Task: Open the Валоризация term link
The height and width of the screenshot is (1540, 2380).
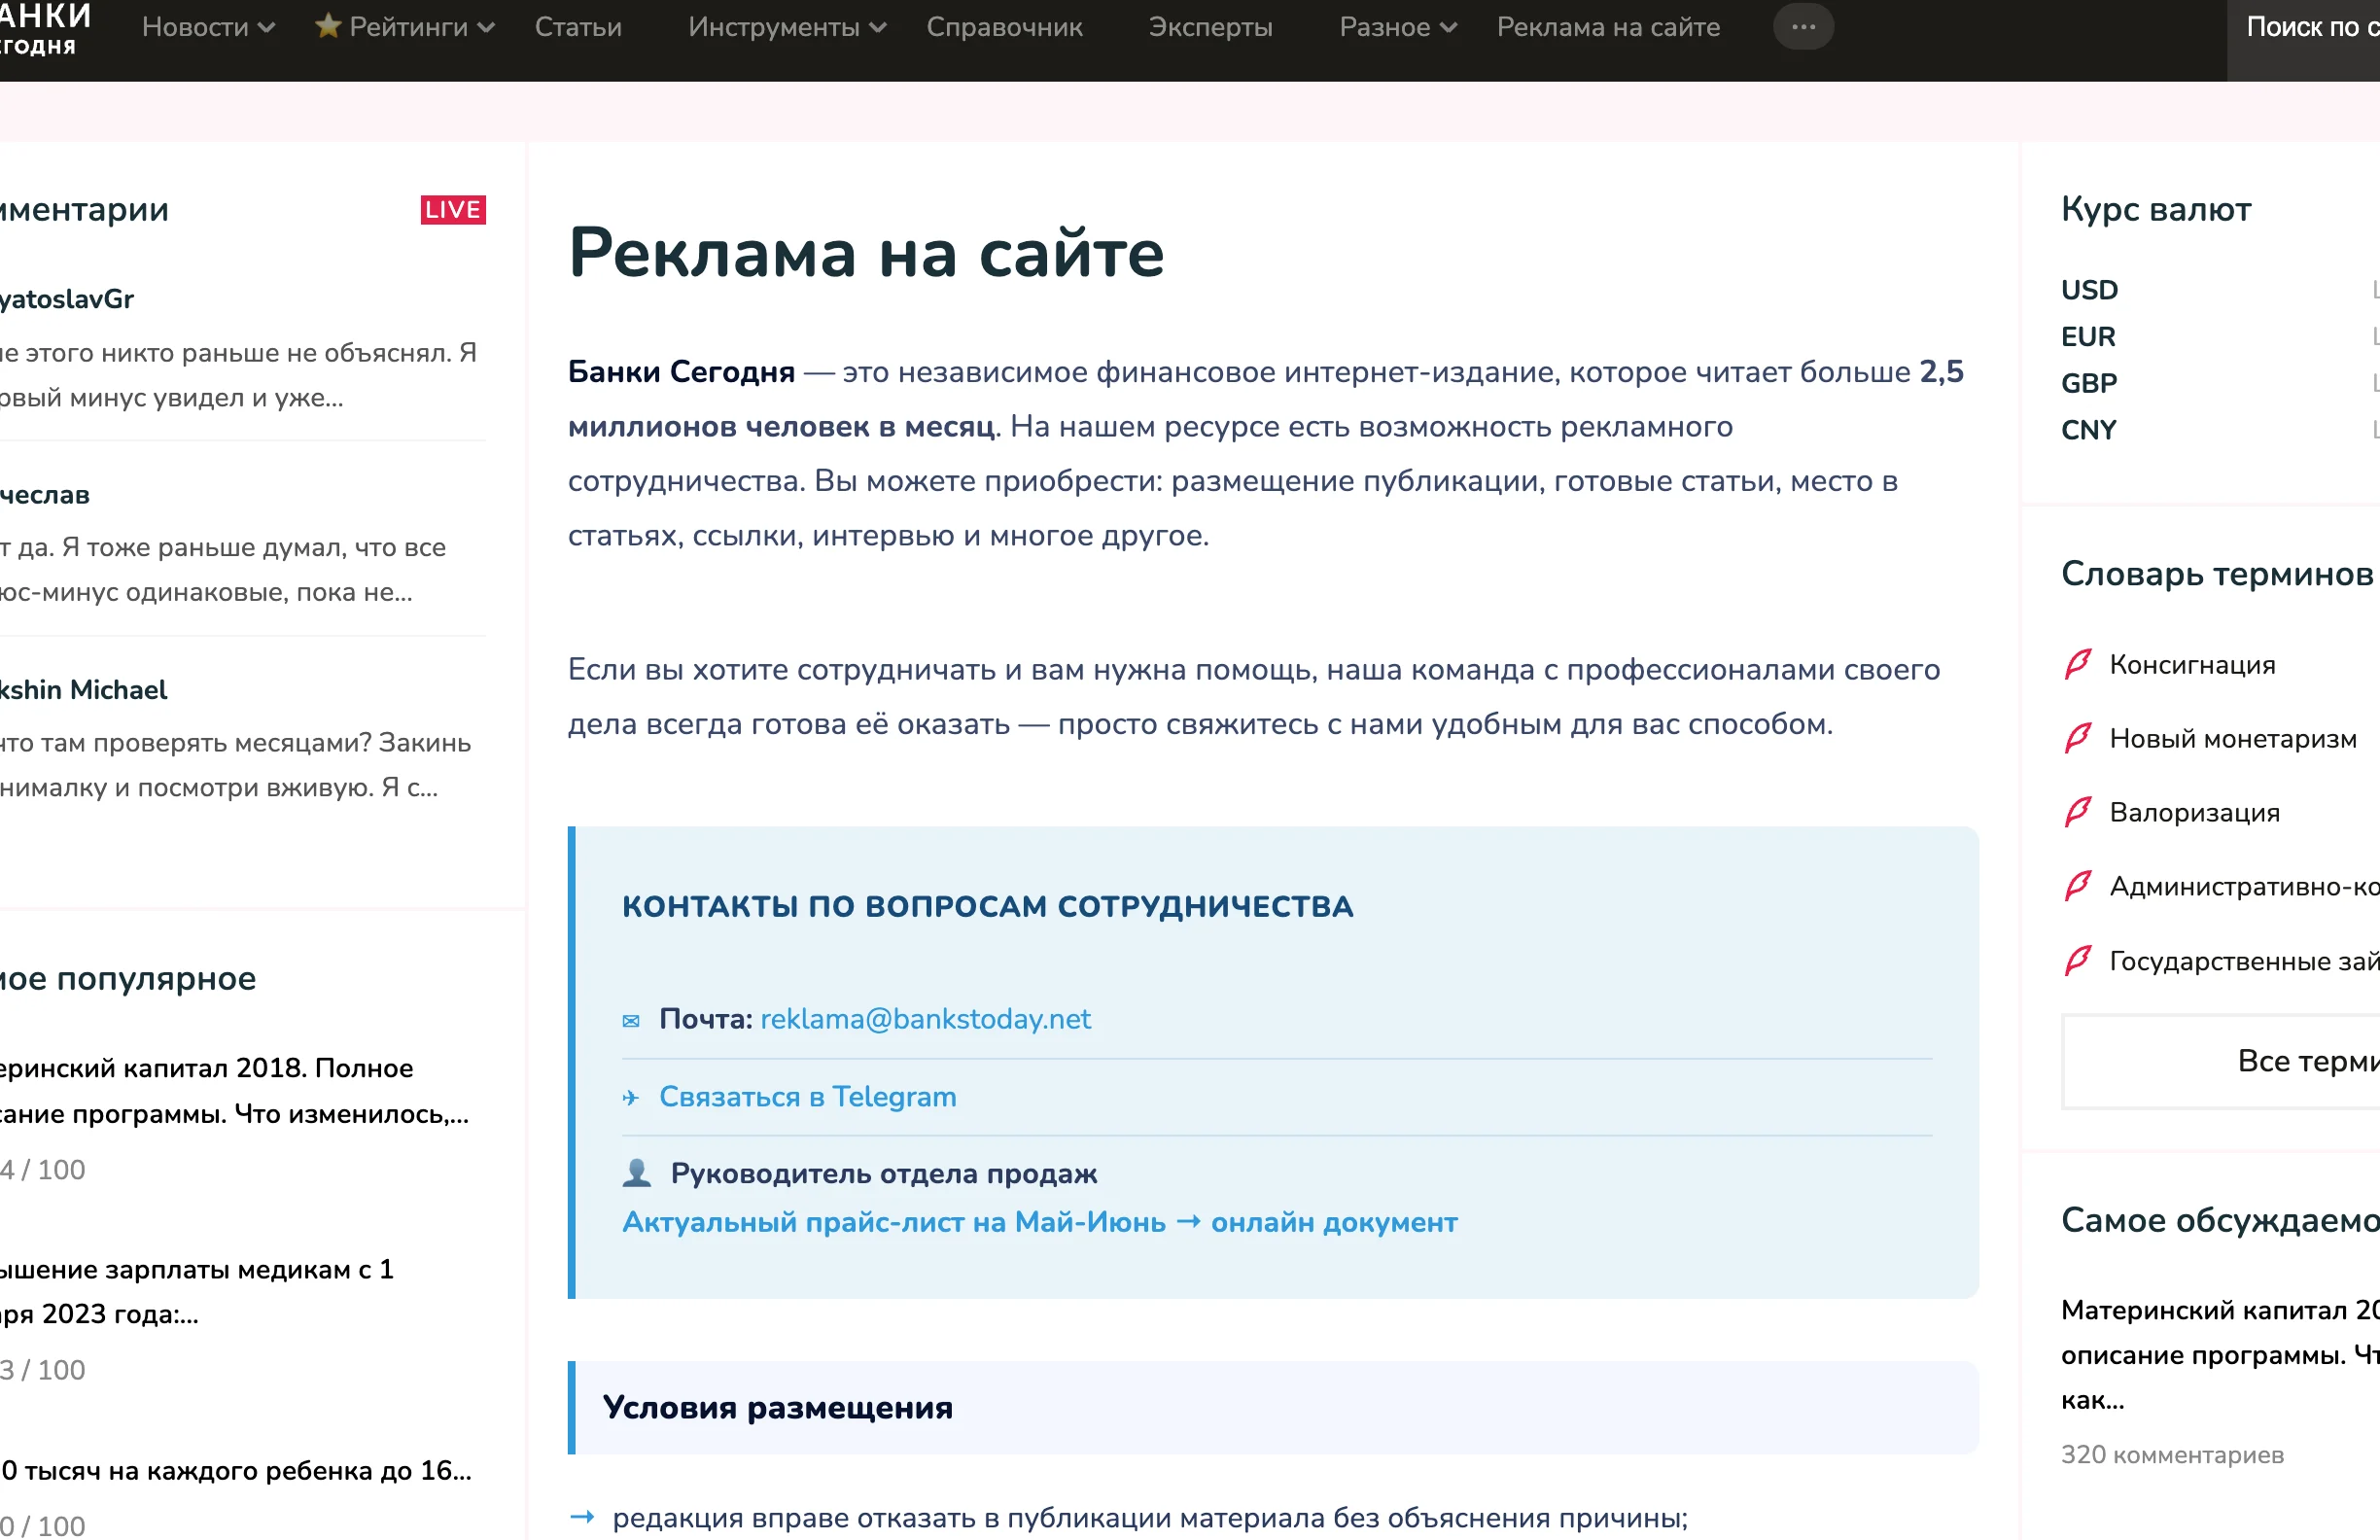Action: point(2194,813)
